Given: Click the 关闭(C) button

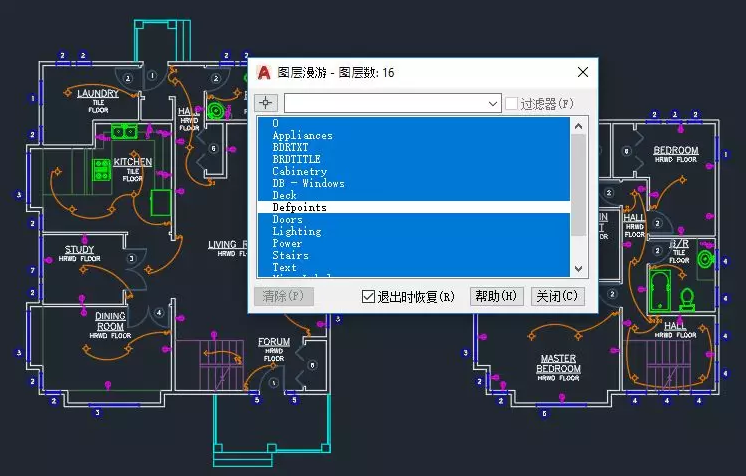Looking at the screenshot, I should [x=557, y=297].
